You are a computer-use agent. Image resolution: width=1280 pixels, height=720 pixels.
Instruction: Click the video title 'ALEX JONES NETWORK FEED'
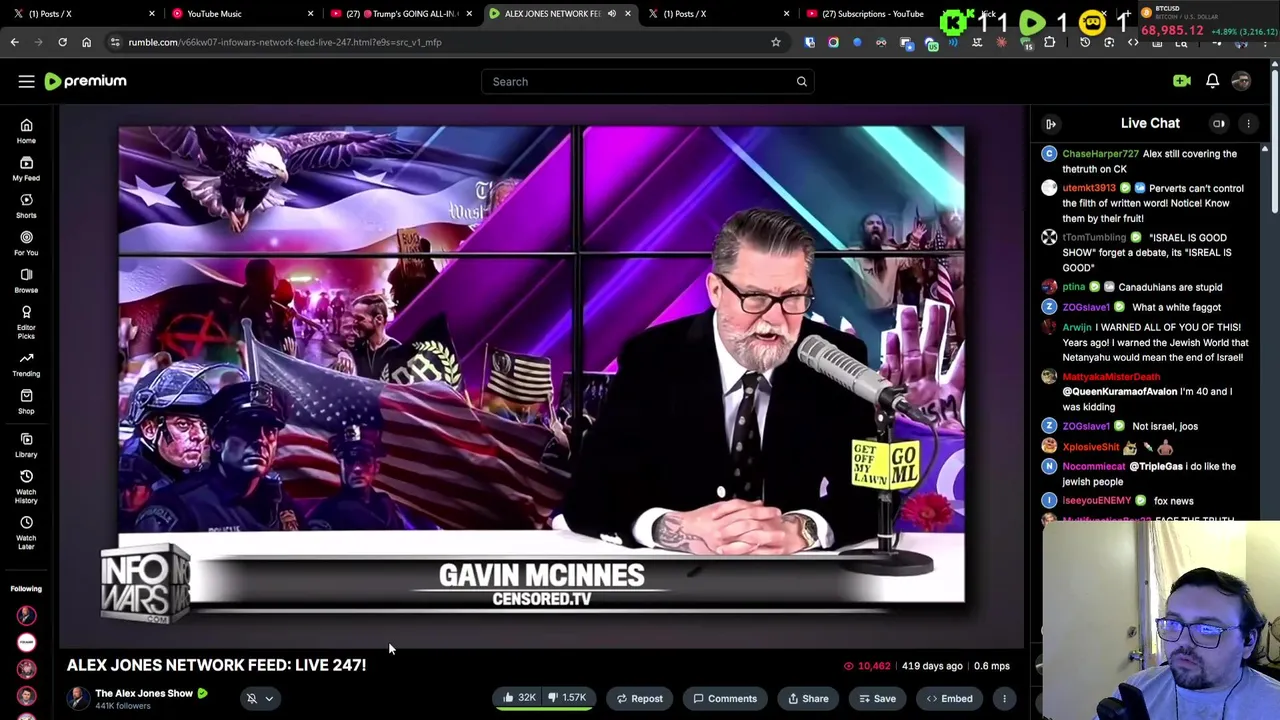[x=216, y=665]
